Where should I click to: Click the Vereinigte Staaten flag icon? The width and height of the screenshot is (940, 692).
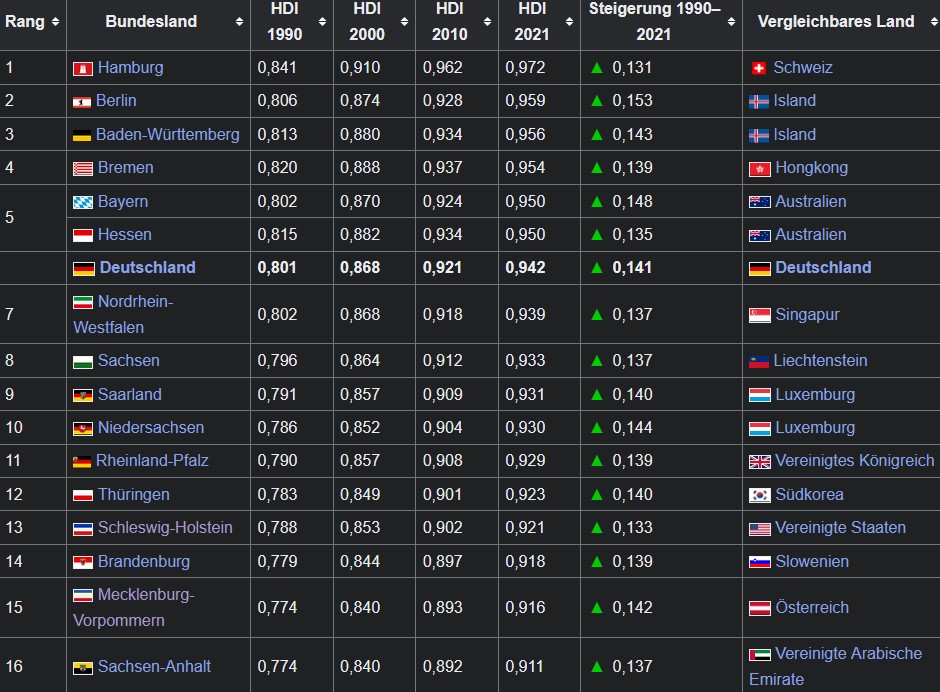point(760,529)
